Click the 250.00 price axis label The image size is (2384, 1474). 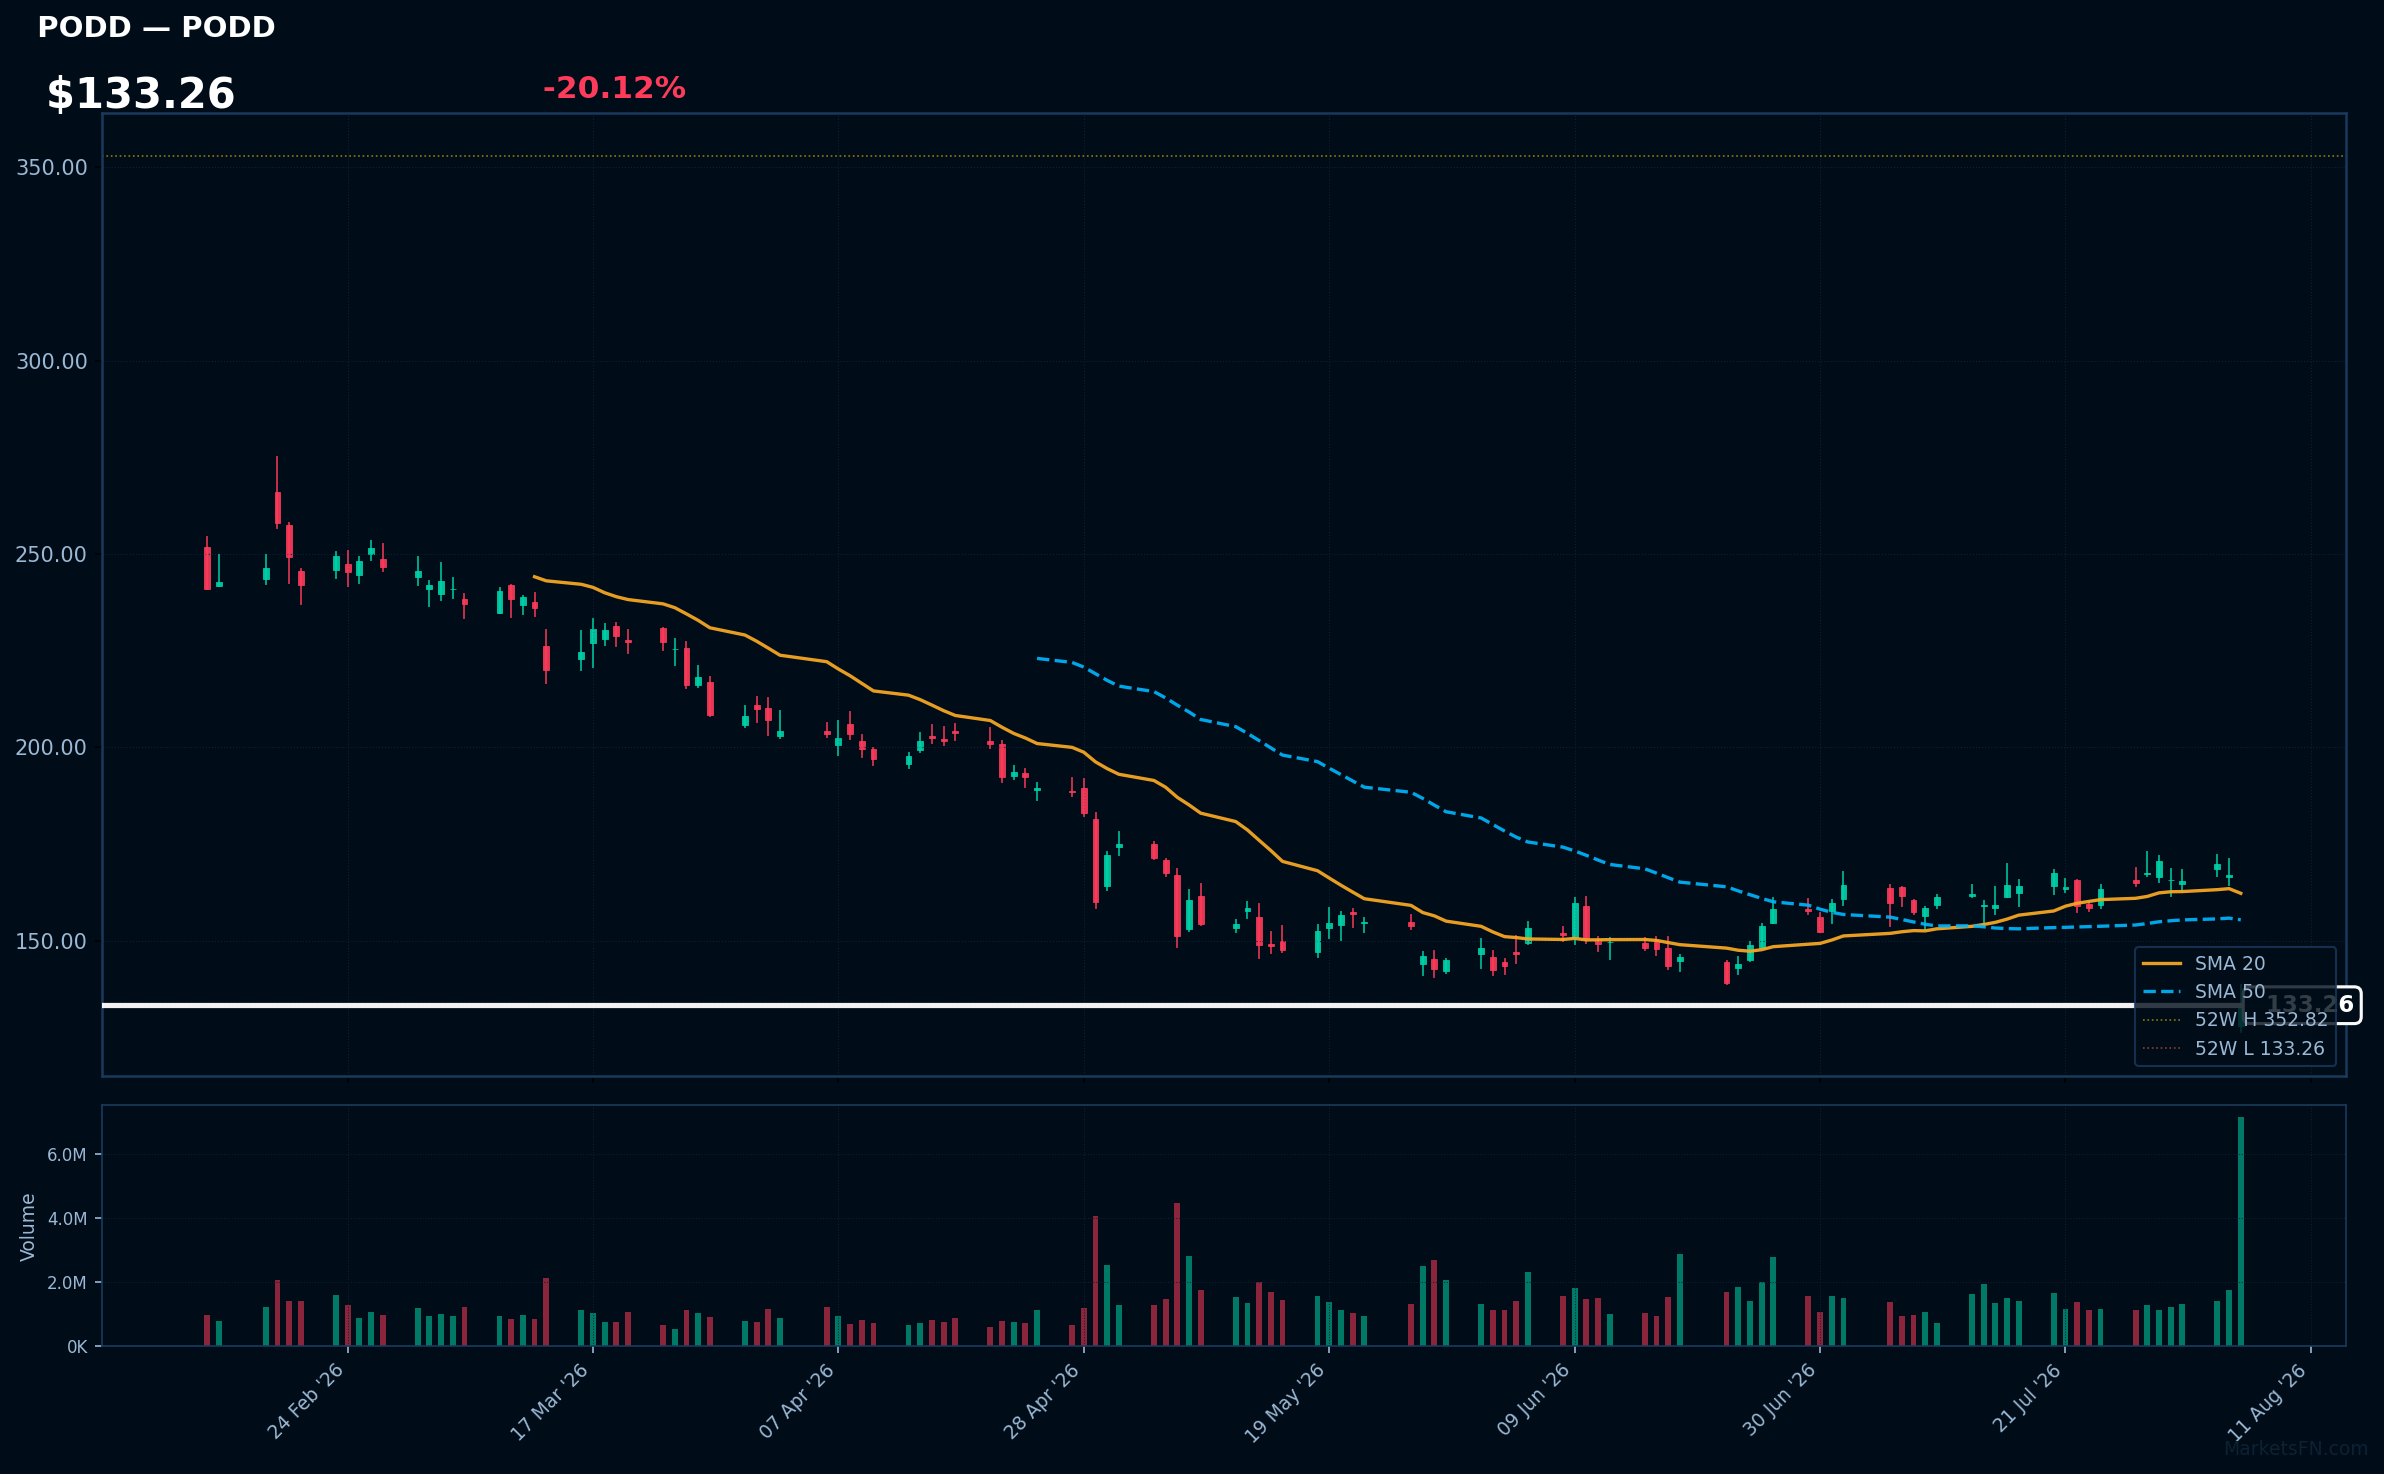click(x=52, y=554)
